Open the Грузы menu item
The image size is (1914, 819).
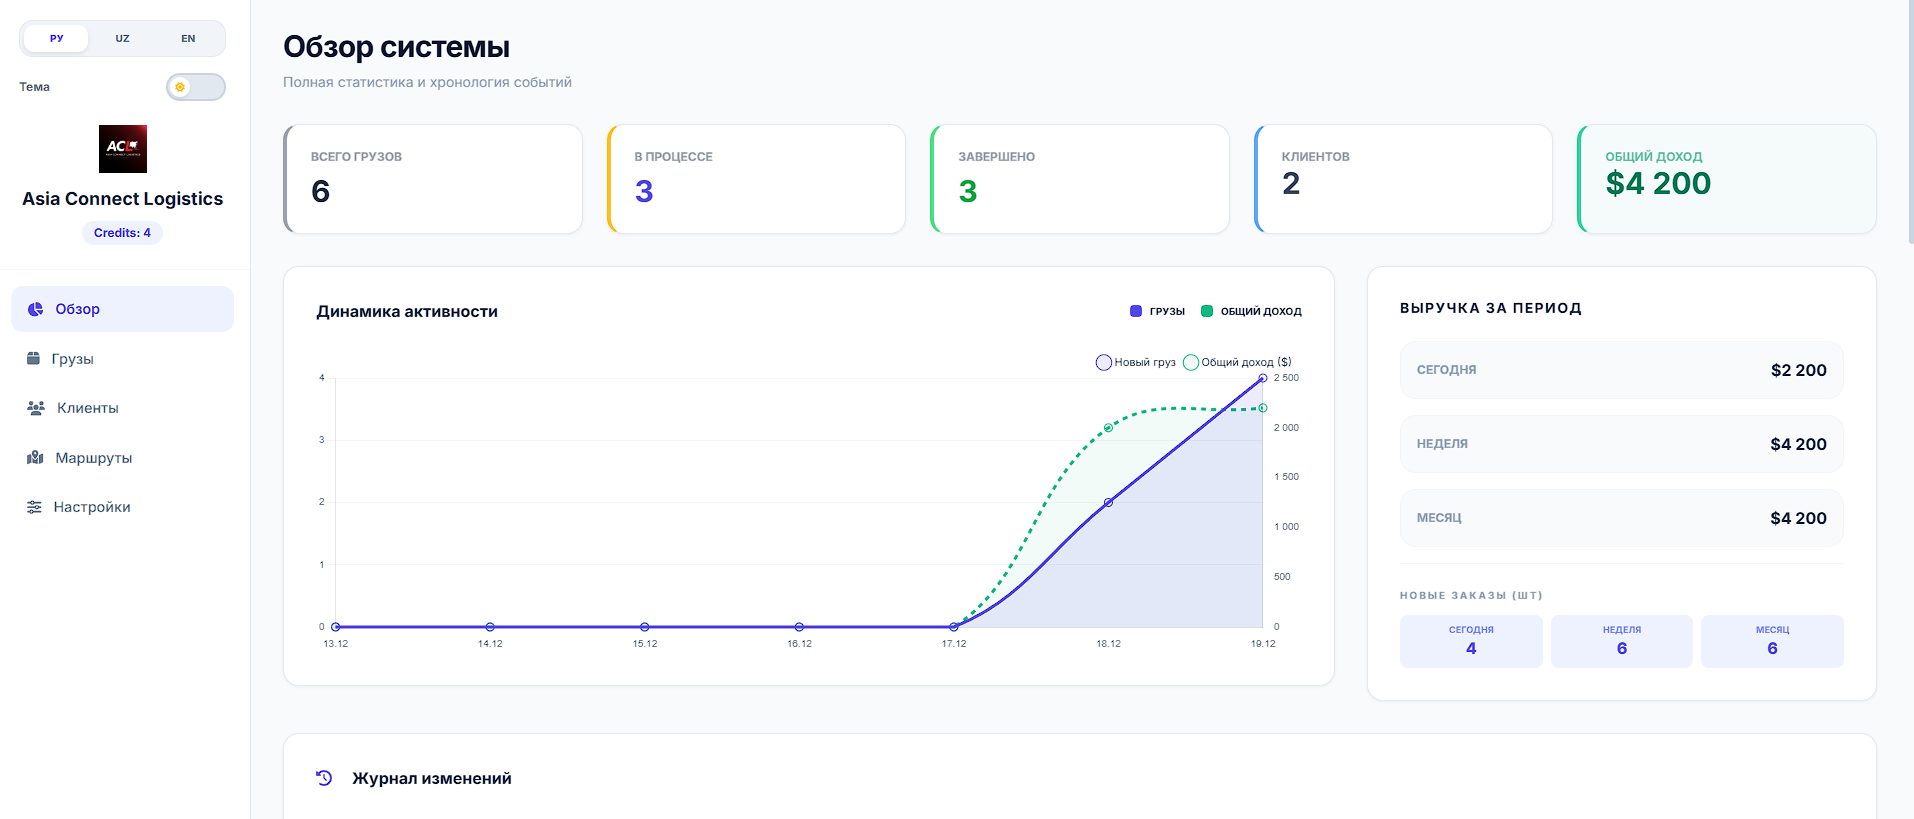pyautogui.click(x=72, y=359)
